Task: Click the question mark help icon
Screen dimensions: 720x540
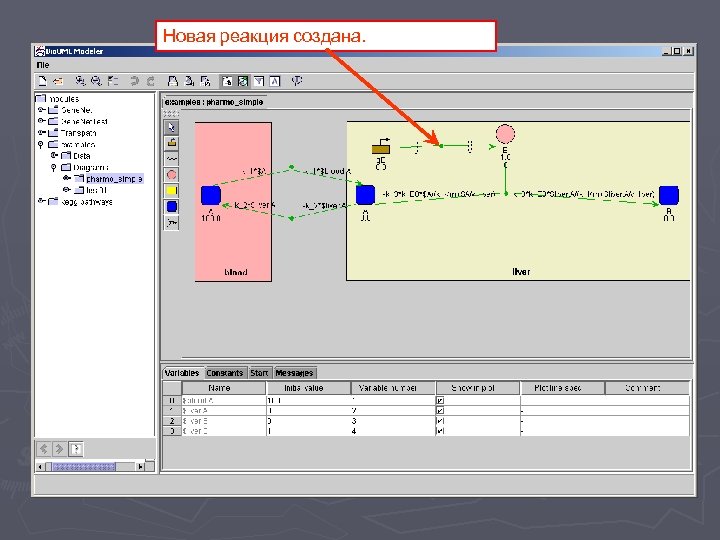Action: coord(76,449)
